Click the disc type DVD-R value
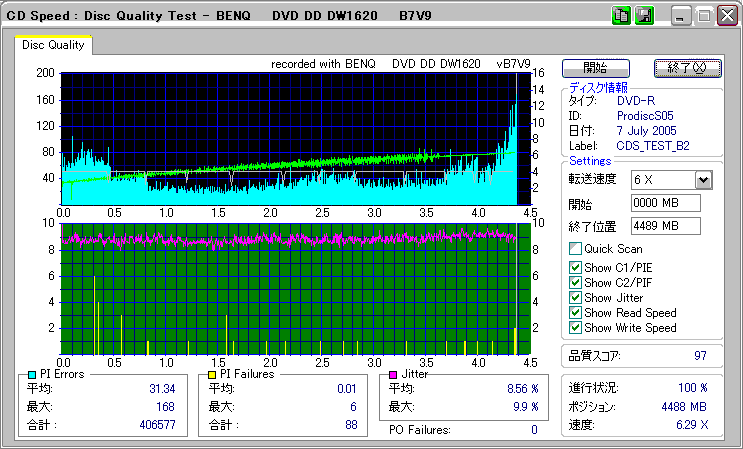This screenshot has width=743, height=449. click(x=636, y=100)
